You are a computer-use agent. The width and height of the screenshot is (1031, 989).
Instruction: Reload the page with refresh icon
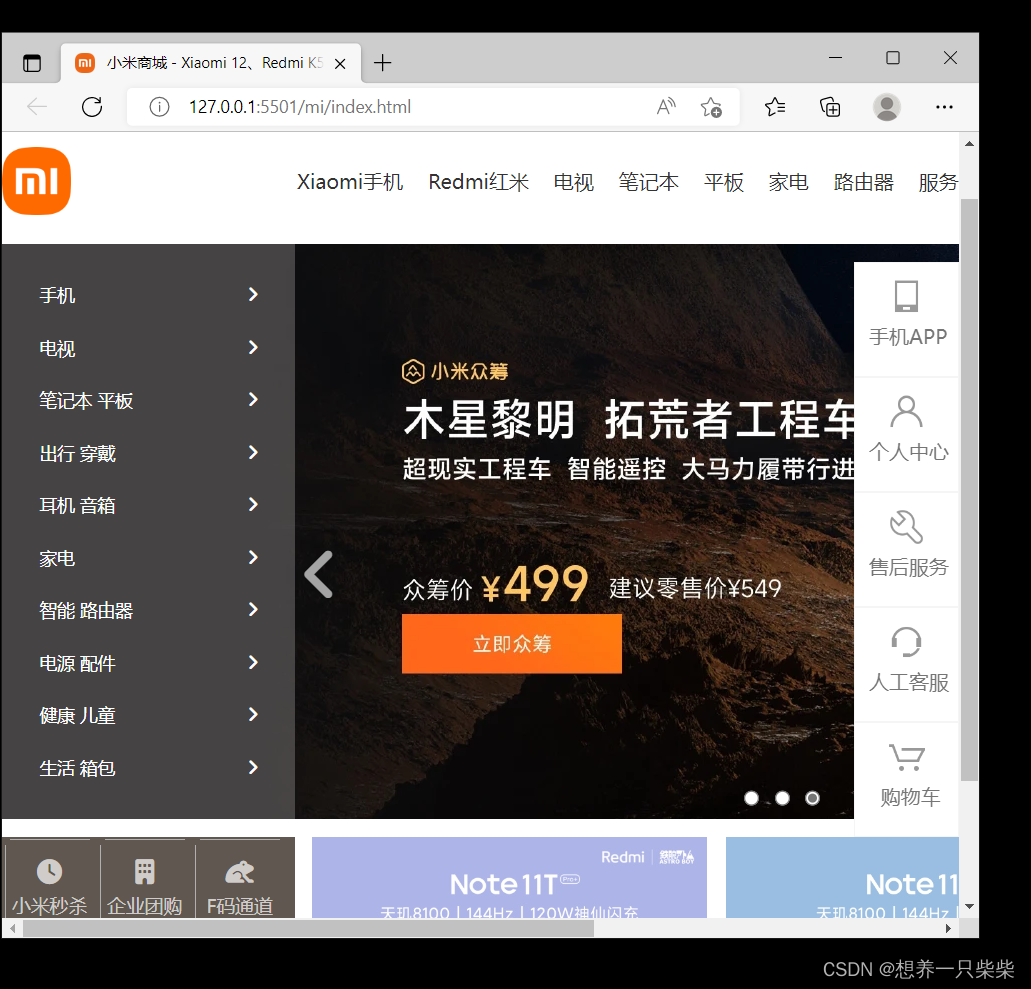(x=92, y=107)
